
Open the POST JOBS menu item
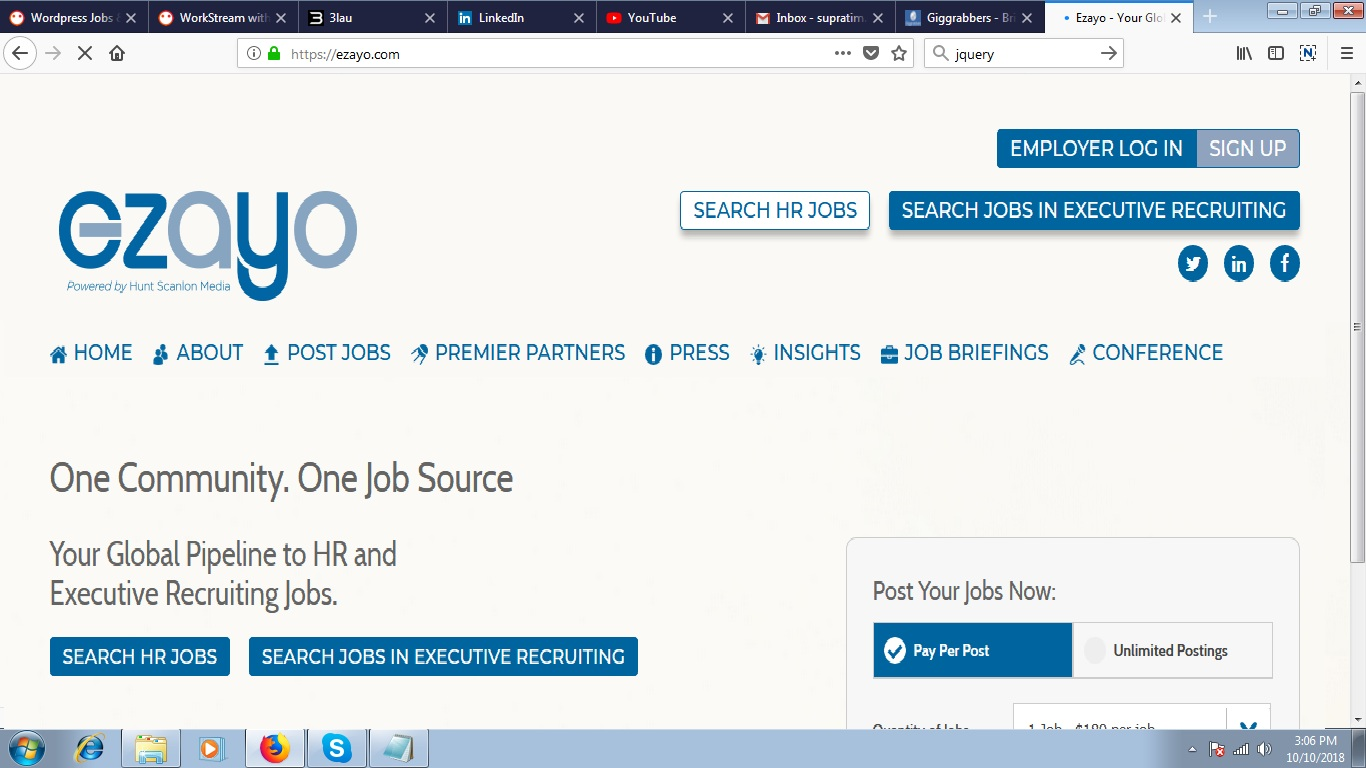[x=327, y=353]
